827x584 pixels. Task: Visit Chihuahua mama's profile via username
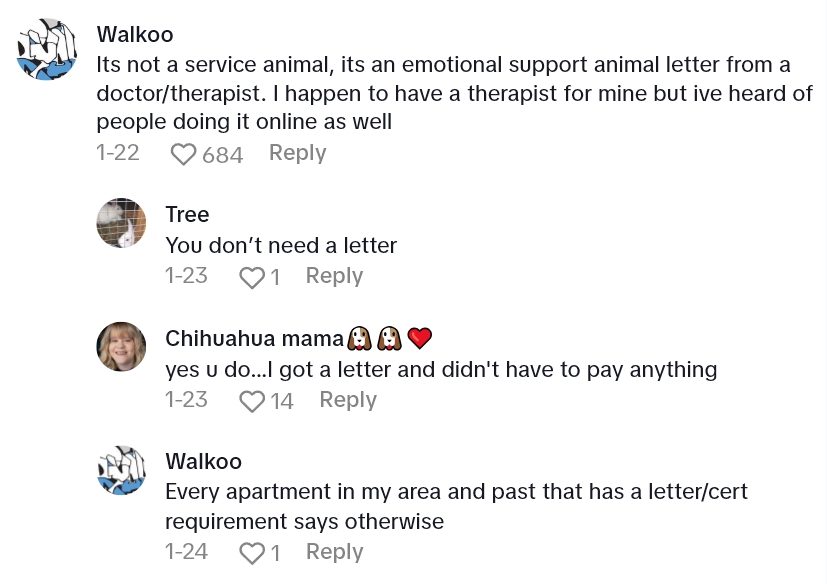(x=254, y=339)
